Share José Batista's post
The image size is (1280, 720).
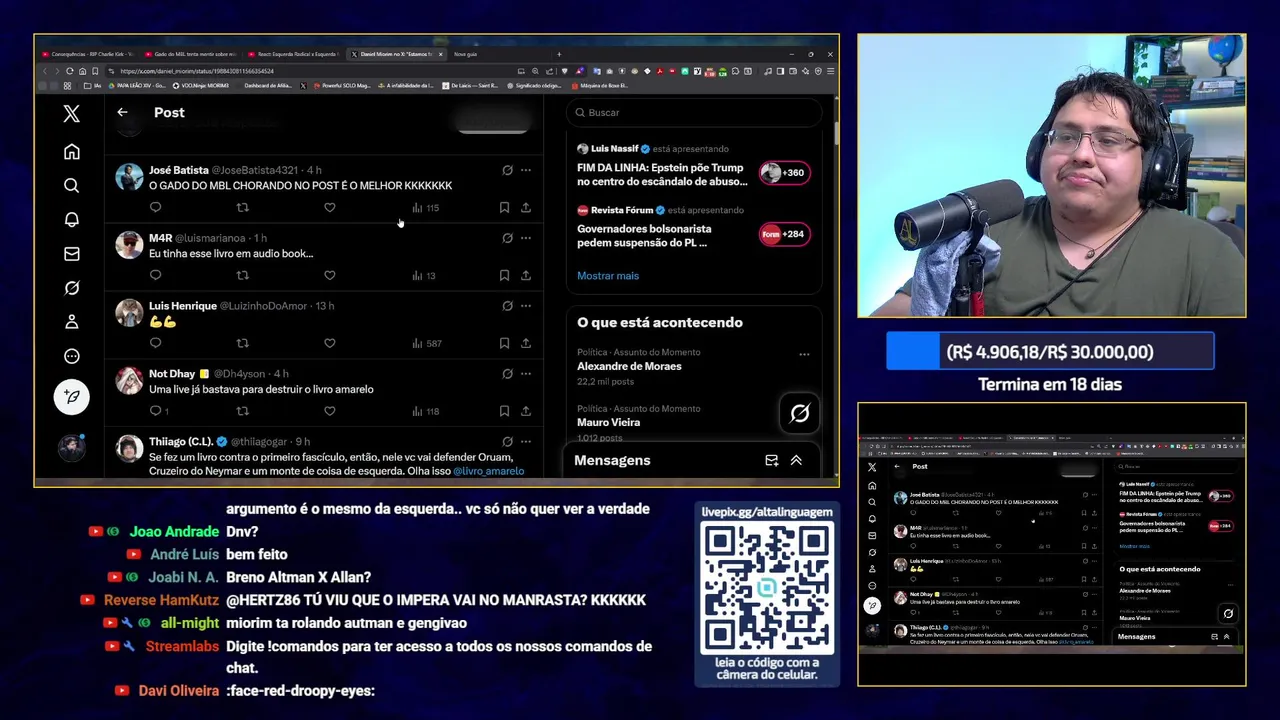pyautogui.click(x=526, y=208)
